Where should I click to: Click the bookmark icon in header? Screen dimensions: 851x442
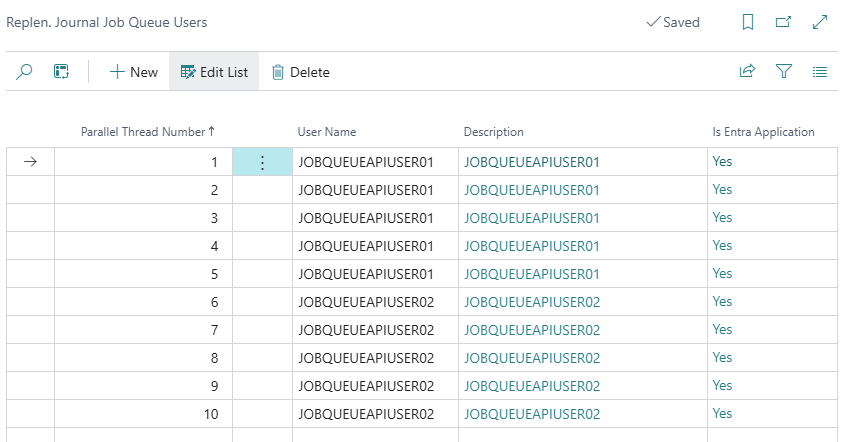coord(748,22)
